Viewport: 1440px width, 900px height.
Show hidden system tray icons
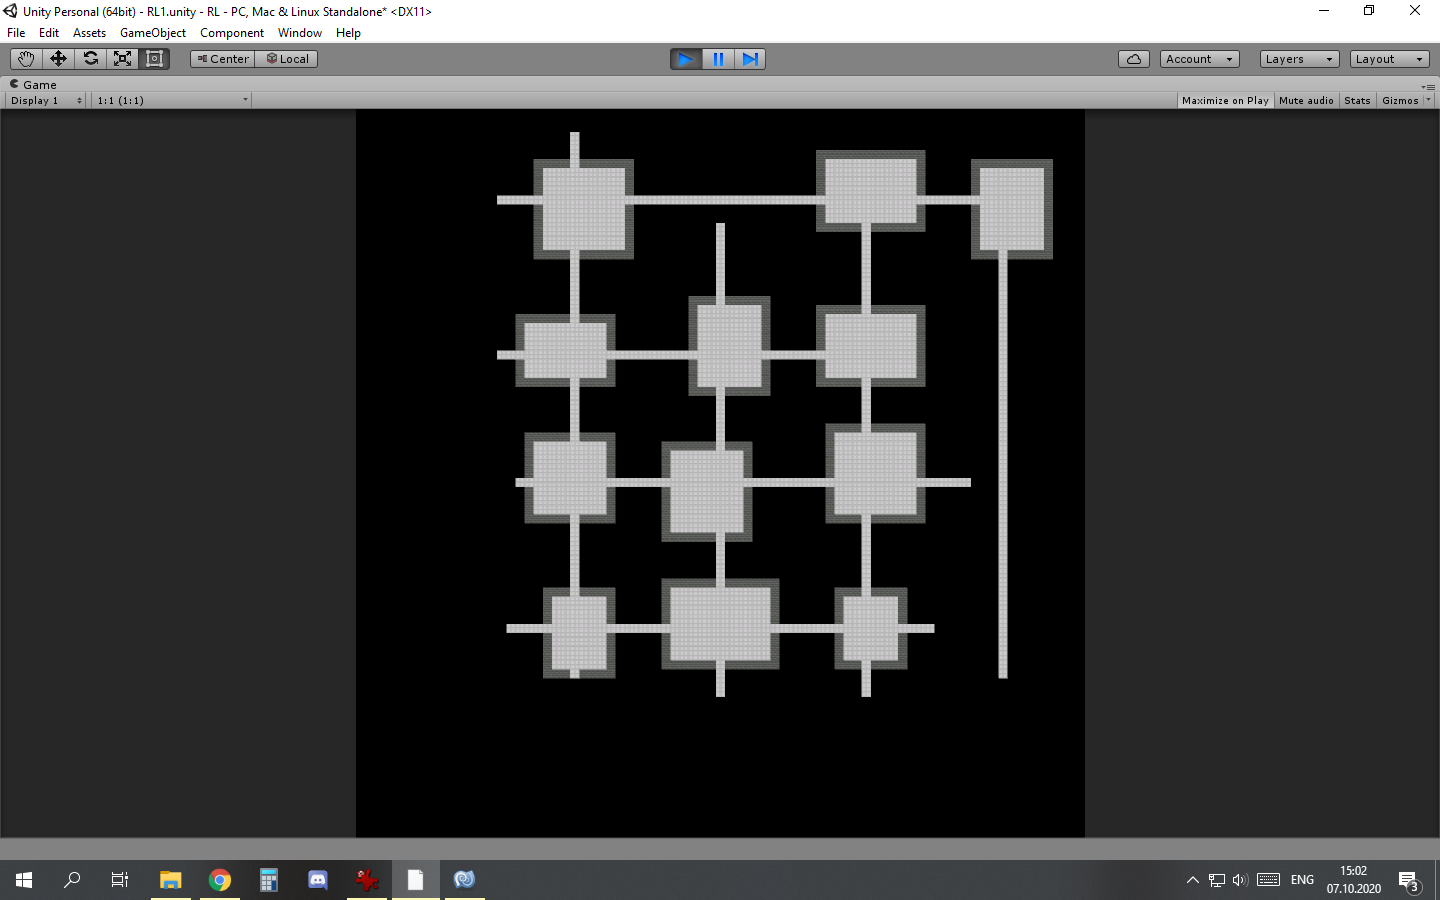pos(1192,880)
